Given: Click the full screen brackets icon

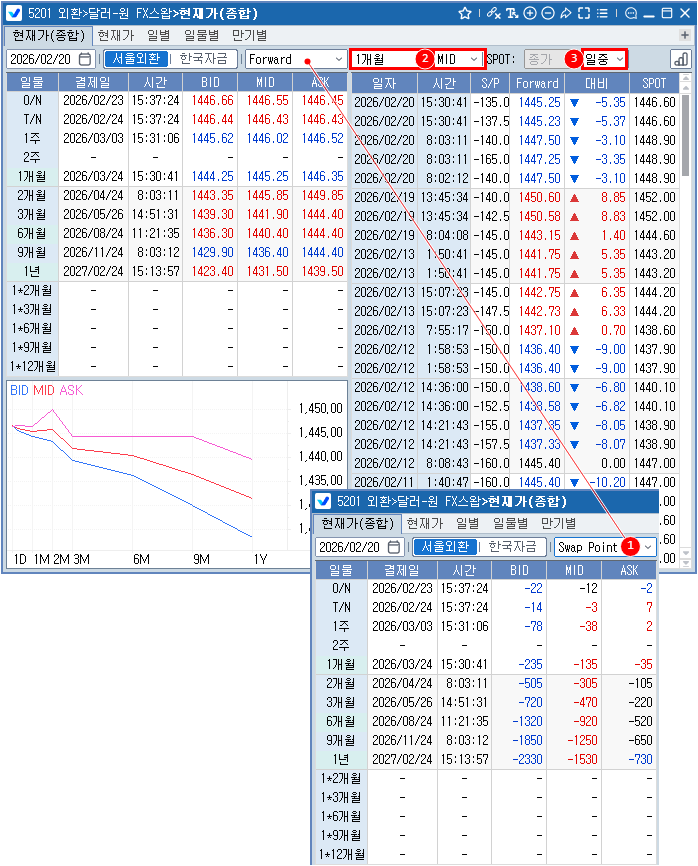Looking at the screenshot, I should pyautogui.click(x=584, y=14).
